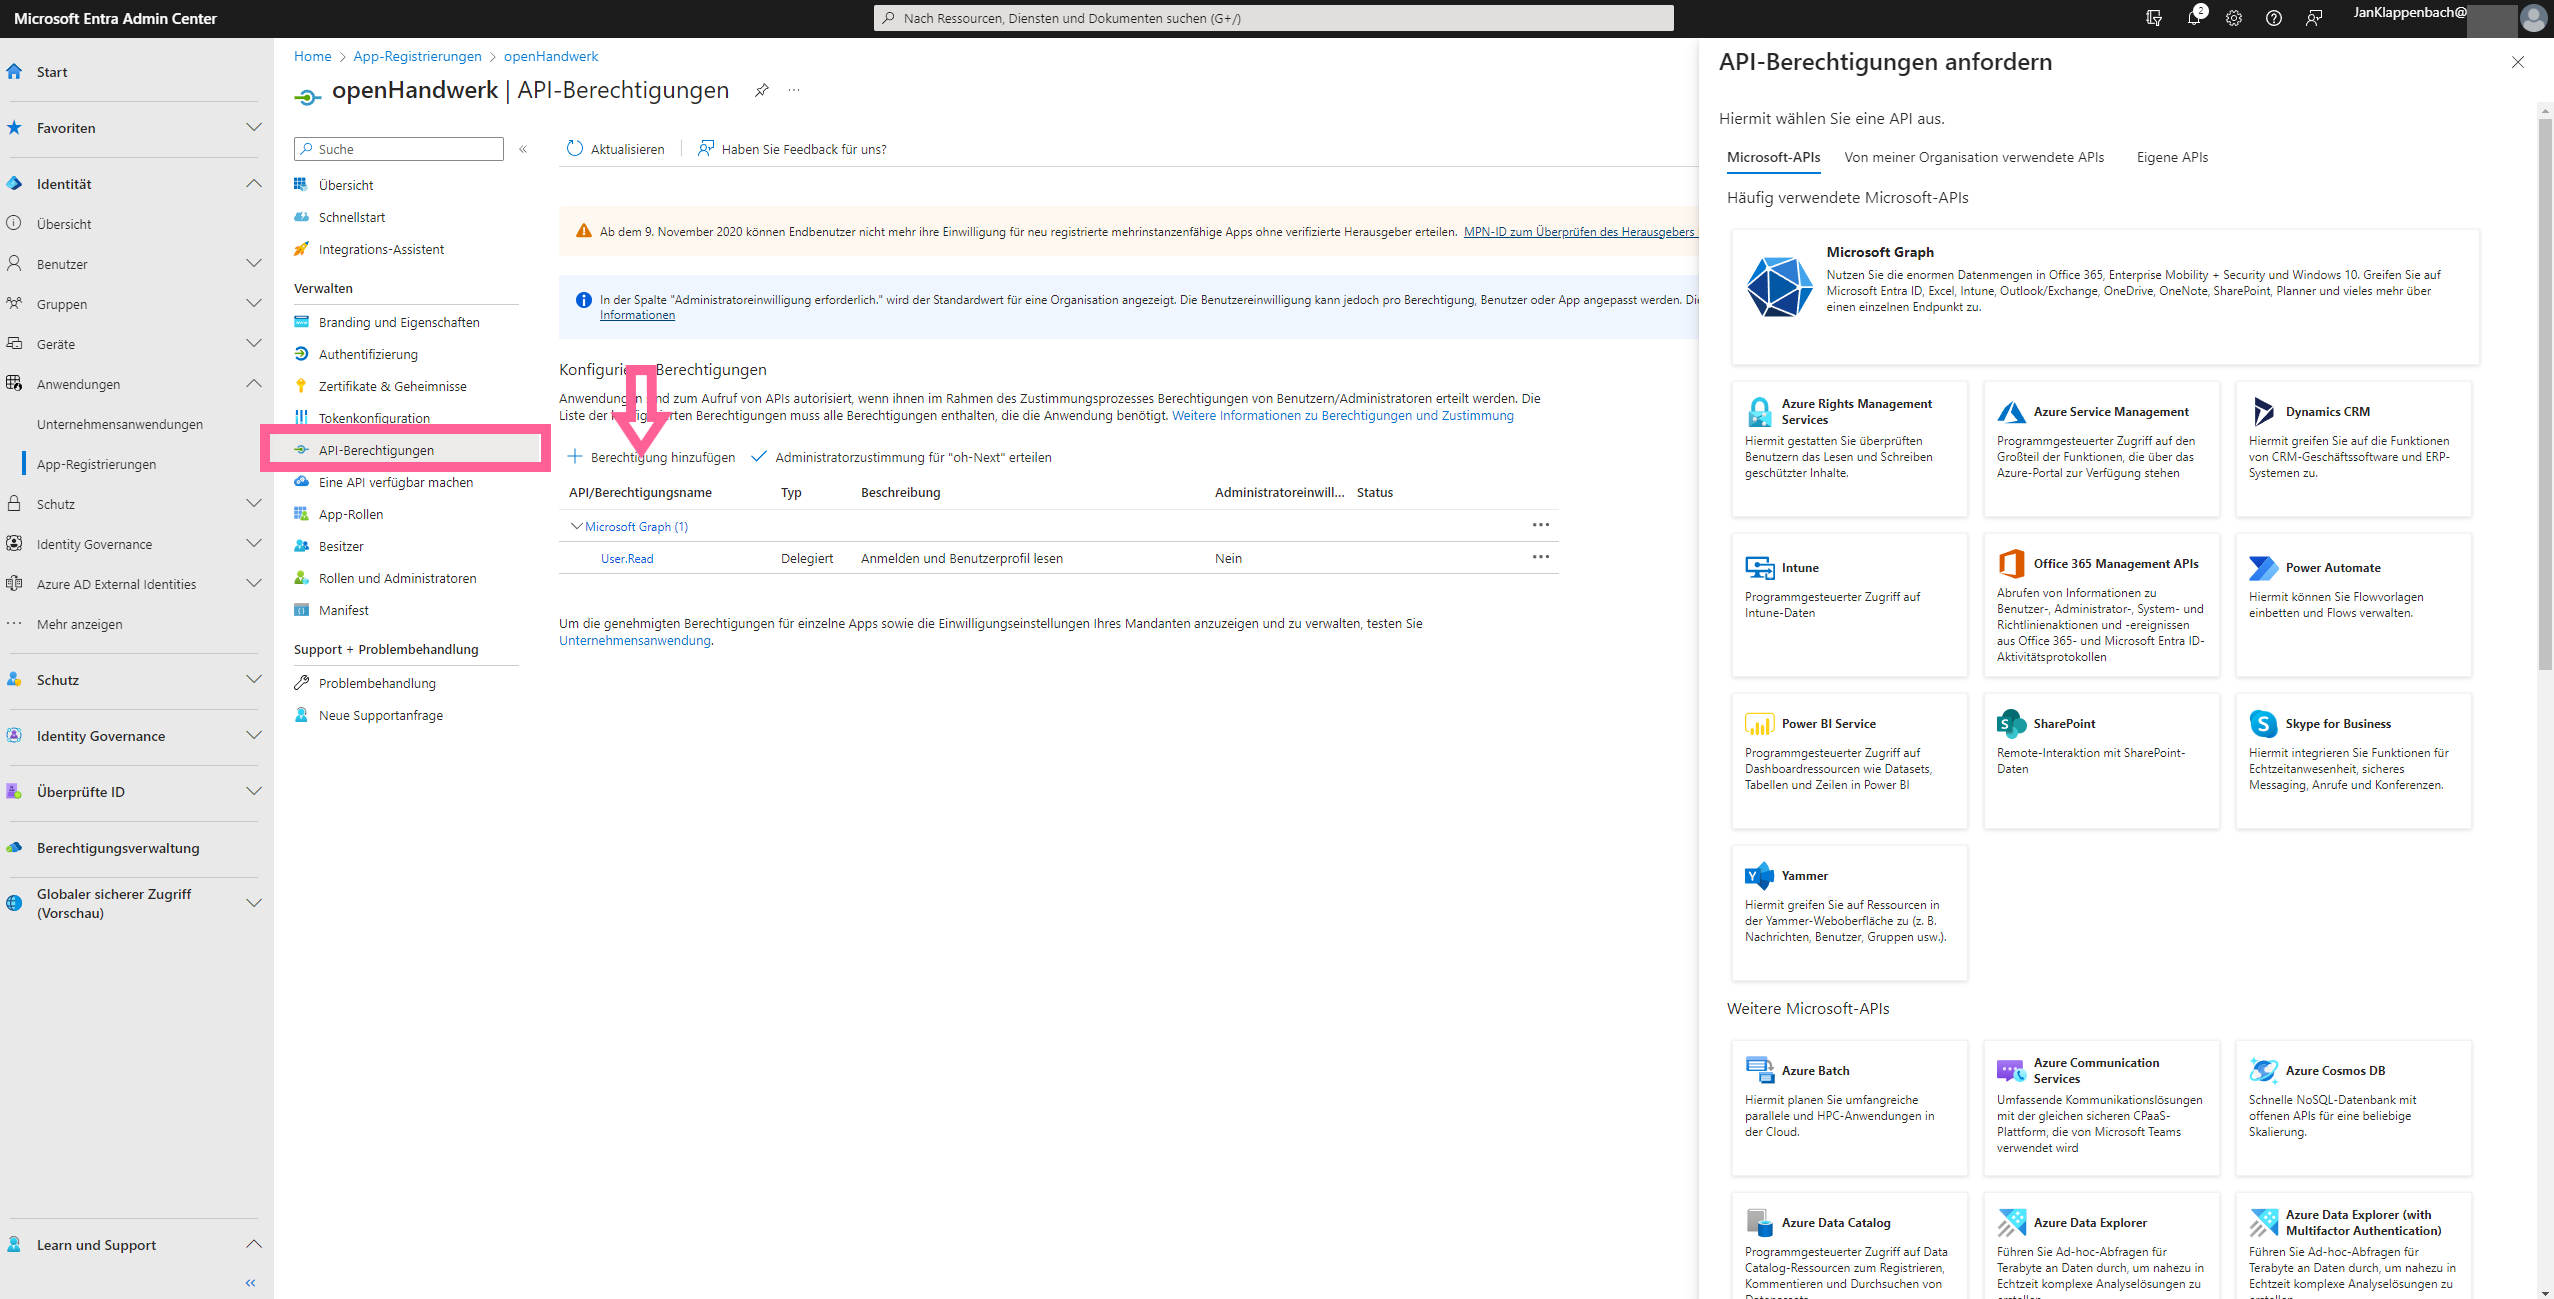Expand the Benutzer menu
Viewport: 2554px width, 1299px height.
[x=253, y=263]
